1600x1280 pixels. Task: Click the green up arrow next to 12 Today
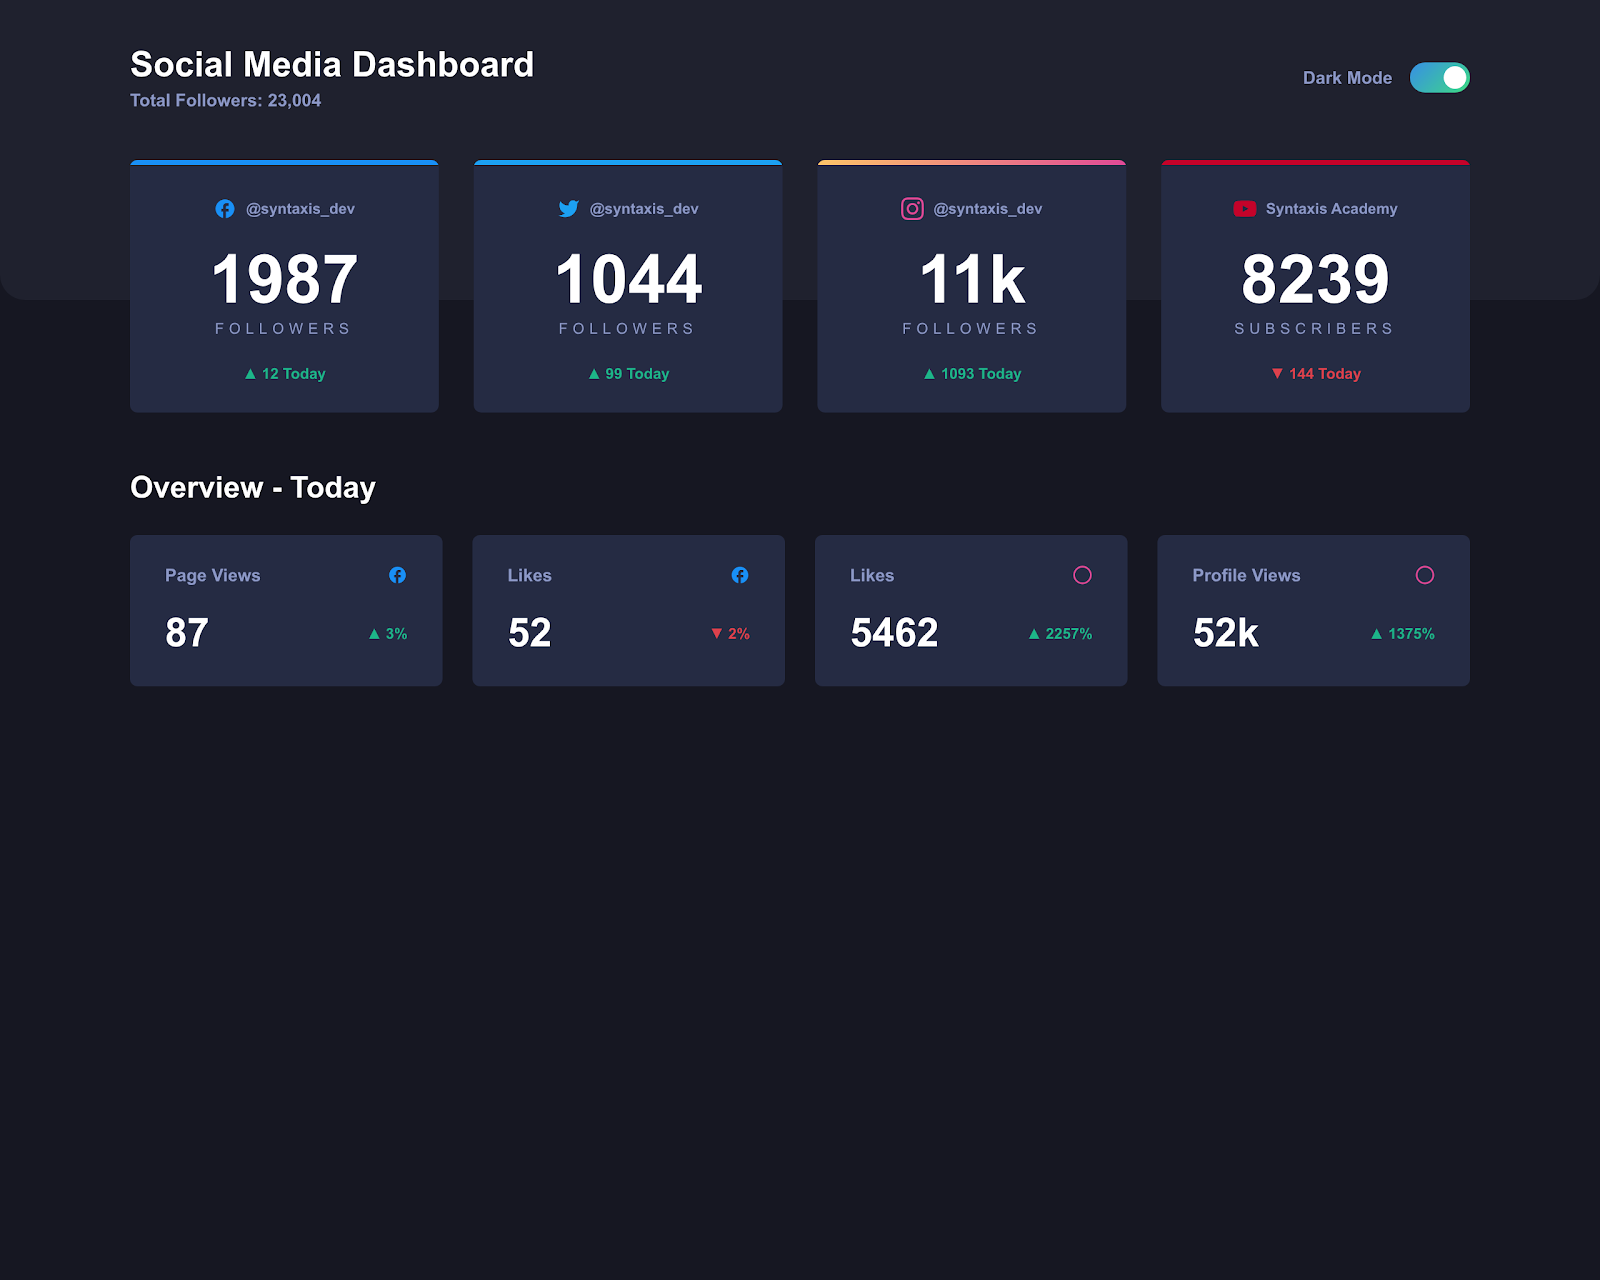coord(250,374)
